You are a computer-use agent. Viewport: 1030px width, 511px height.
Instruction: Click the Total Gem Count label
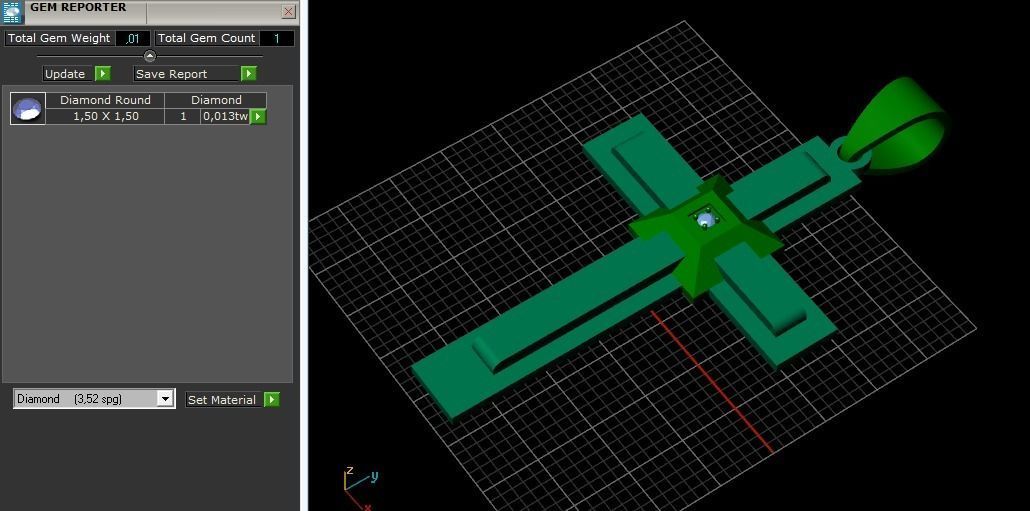click(x=206, y=38)
